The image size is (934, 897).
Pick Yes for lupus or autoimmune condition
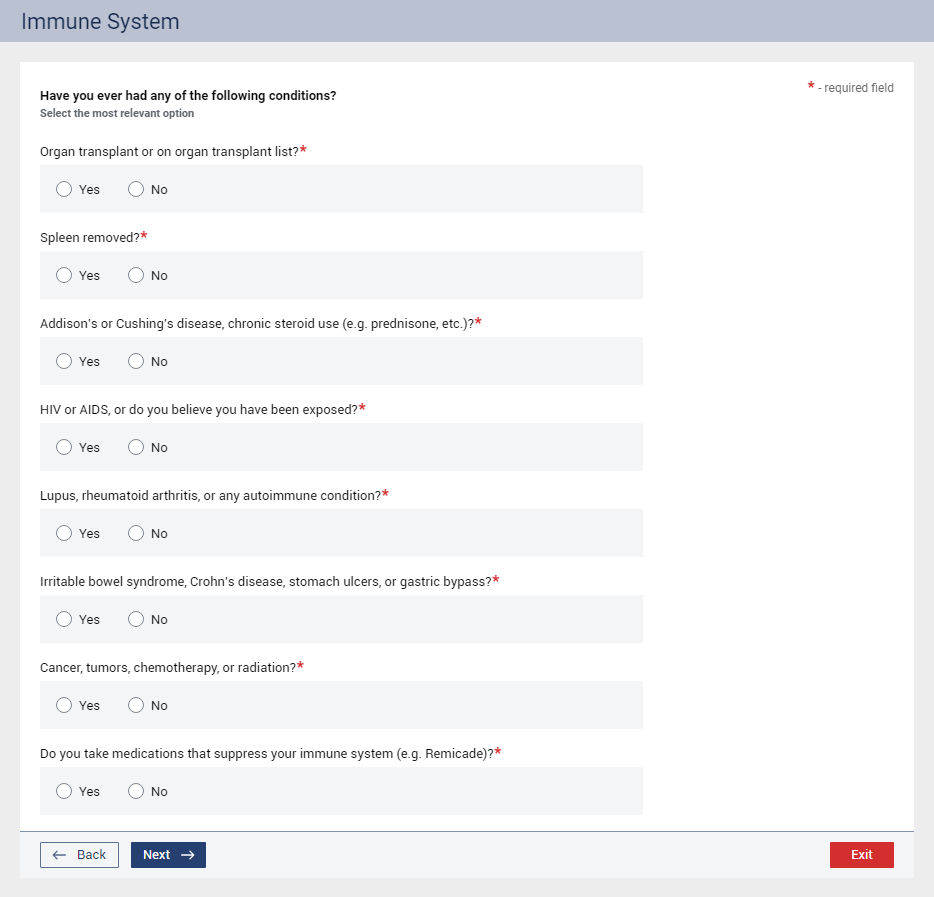coord(64,533)
